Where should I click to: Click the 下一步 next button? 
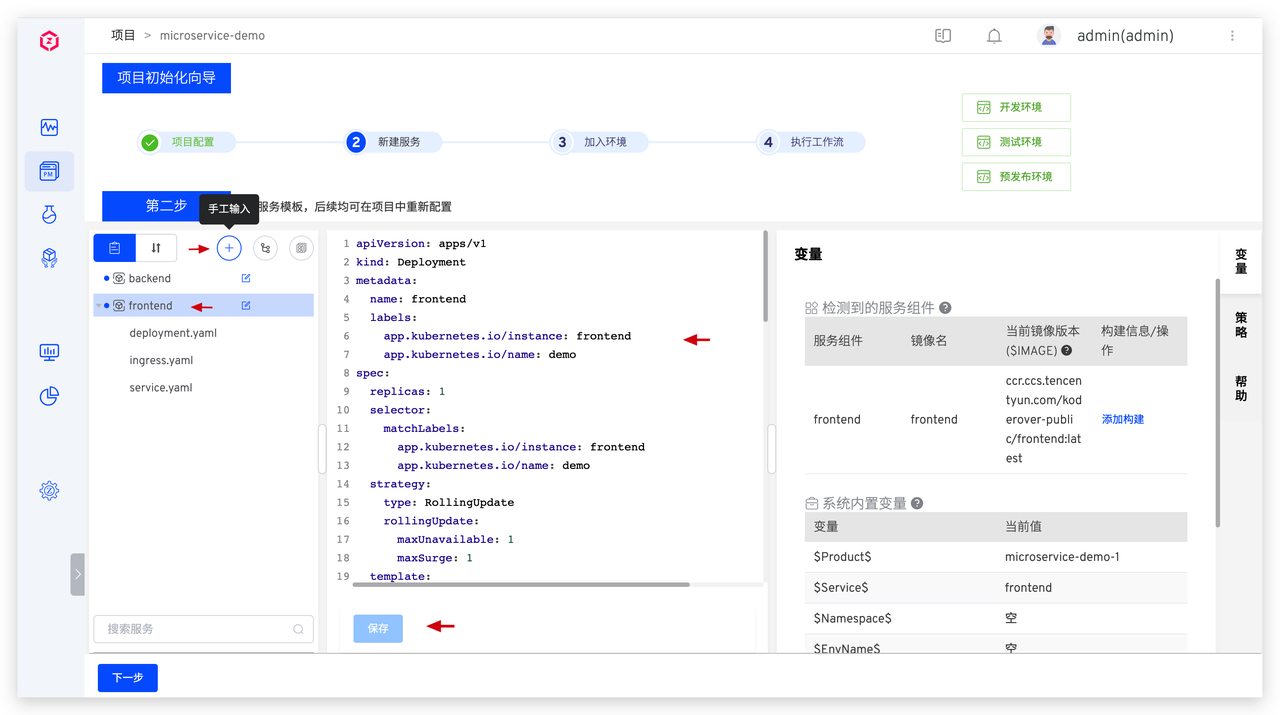128,677
